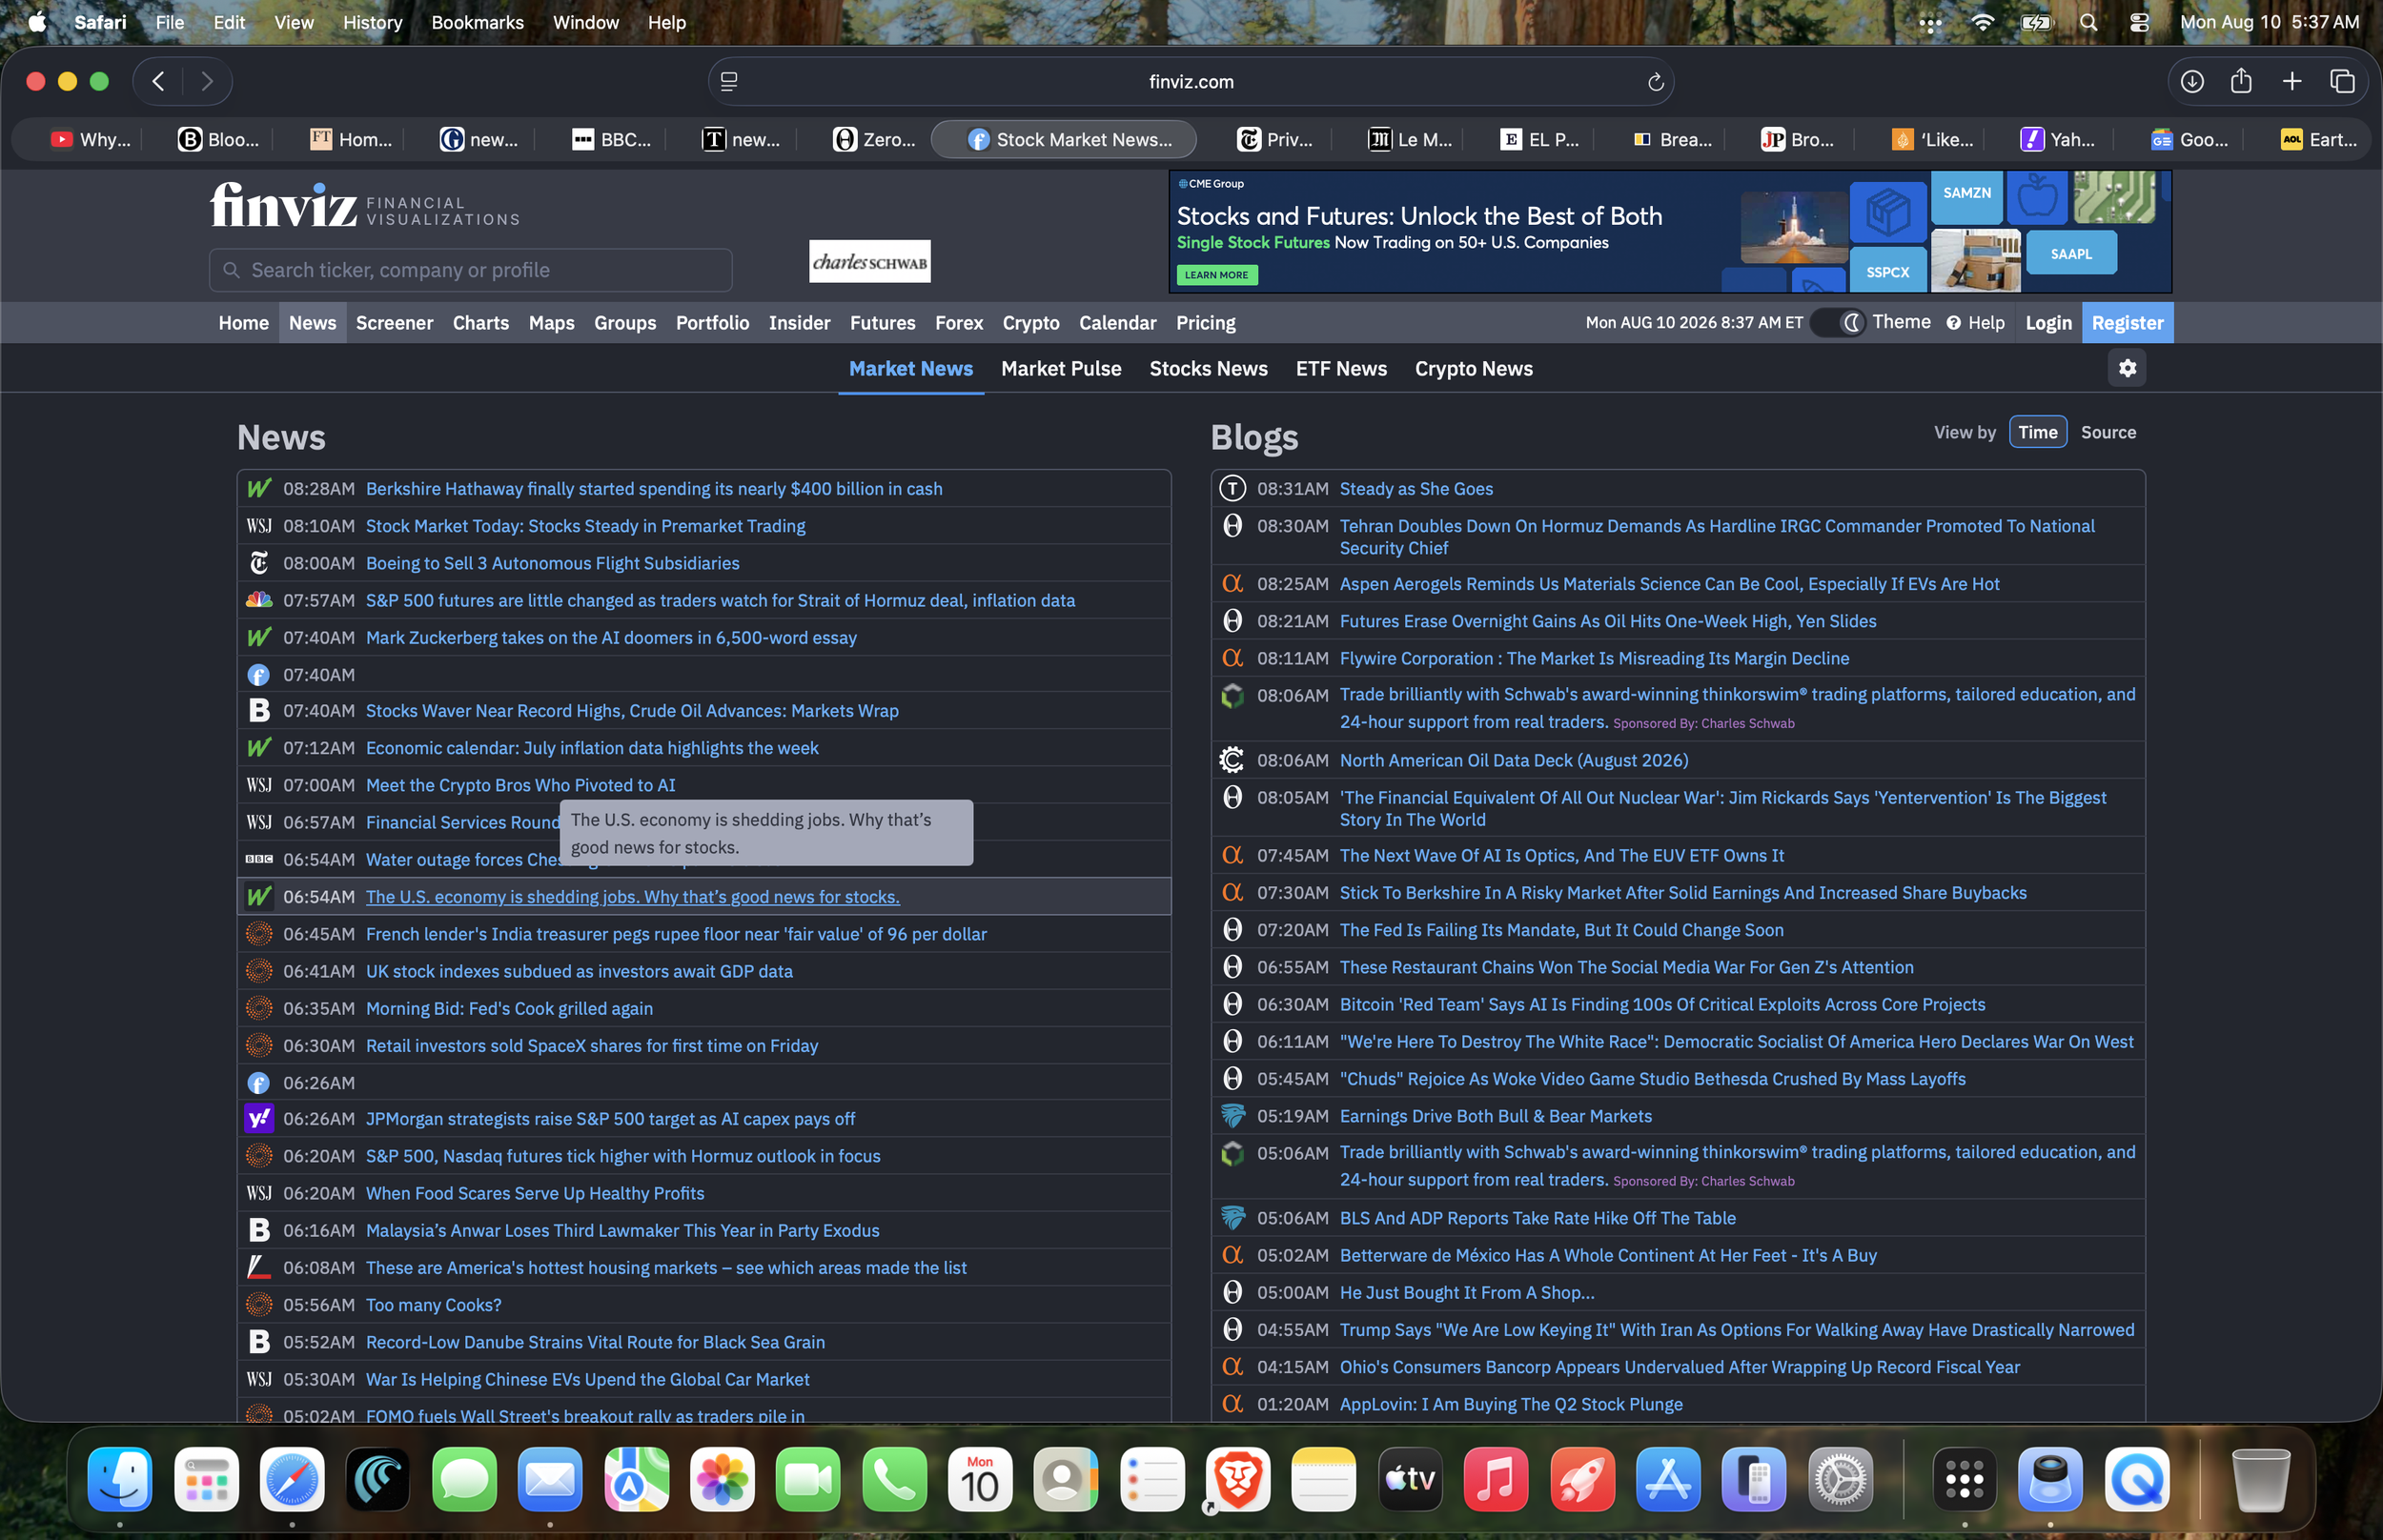
Task: Click the BBC icon beside Water outage headline
Action: (259, 860)
